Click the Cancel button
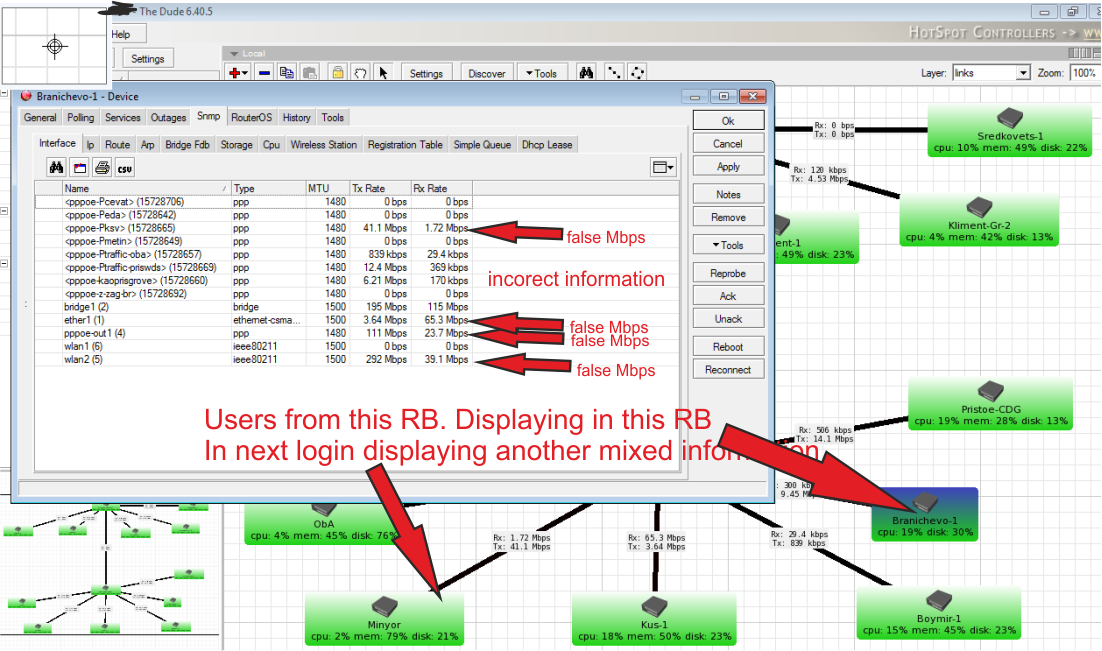Screen dimensions: 1102x651 728,143
